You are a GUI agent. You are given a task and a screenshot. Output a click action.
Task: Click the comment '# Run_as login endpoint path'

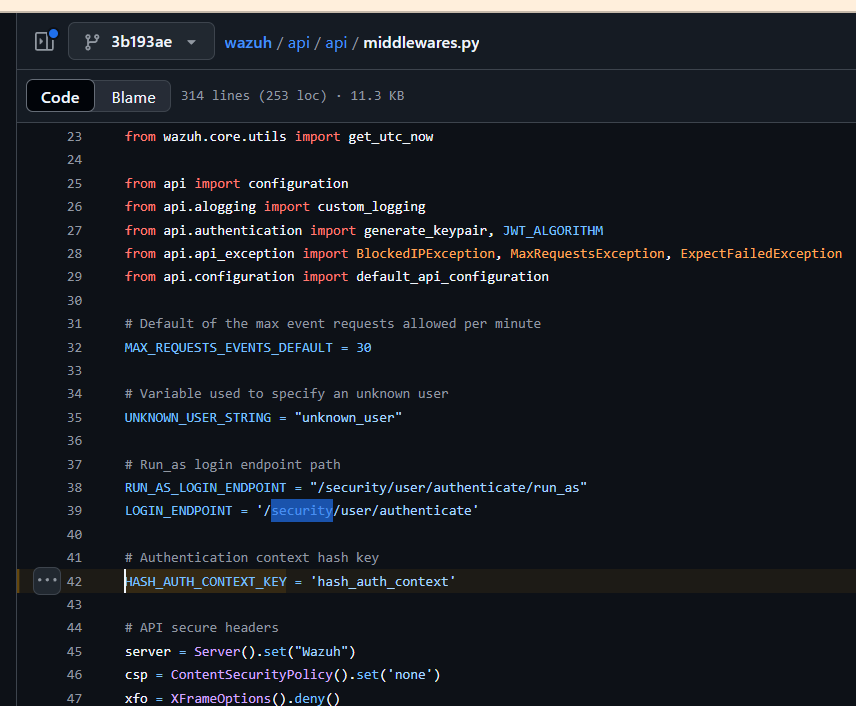click(233, 464)
